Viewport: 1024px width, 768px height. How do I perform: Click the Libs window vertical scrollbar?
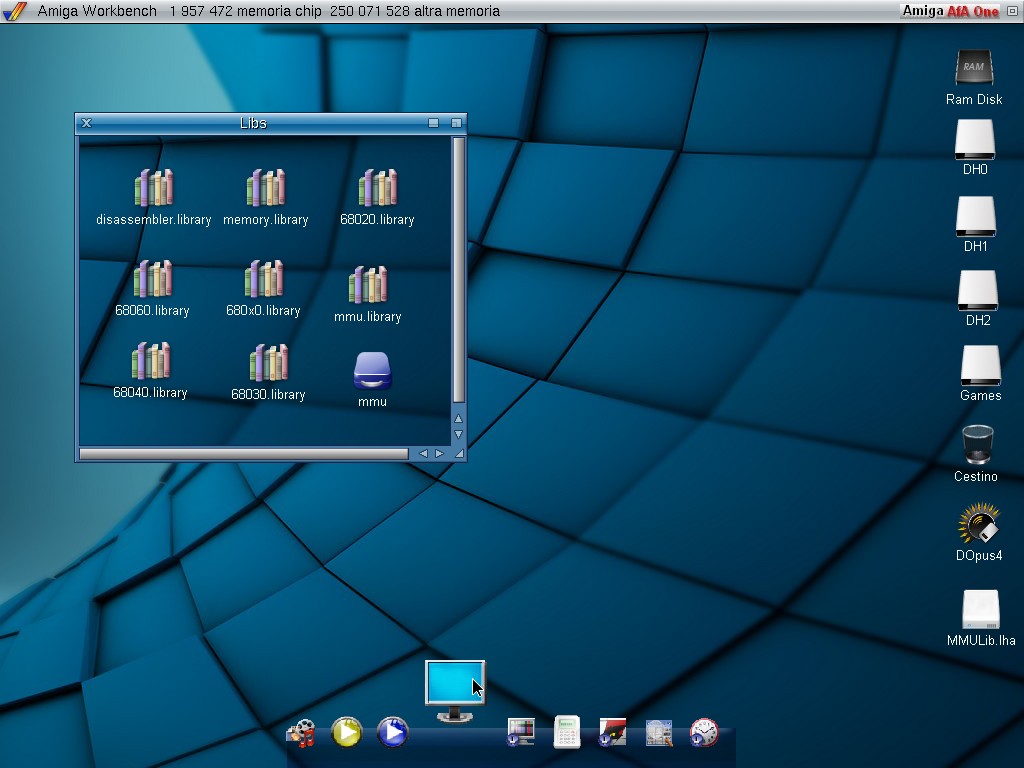tap(459, 270)
